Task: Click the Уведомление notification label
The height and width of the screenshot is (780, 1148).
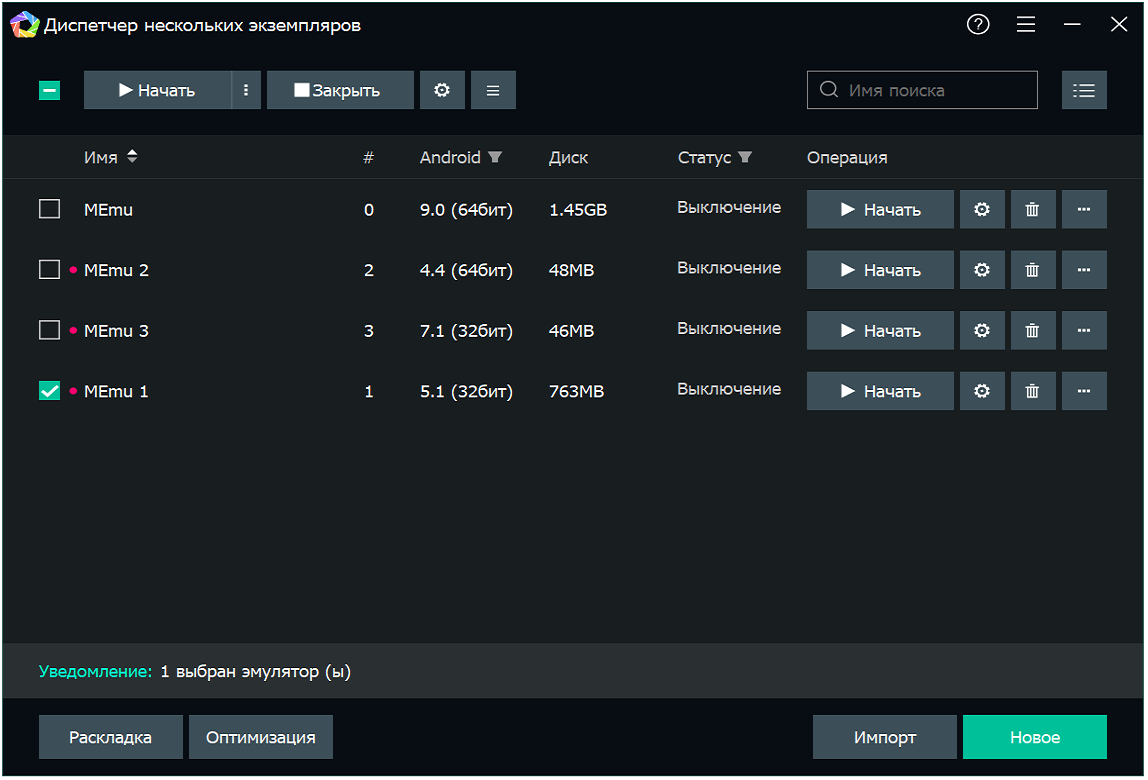Action: click(x=95, y=672)
